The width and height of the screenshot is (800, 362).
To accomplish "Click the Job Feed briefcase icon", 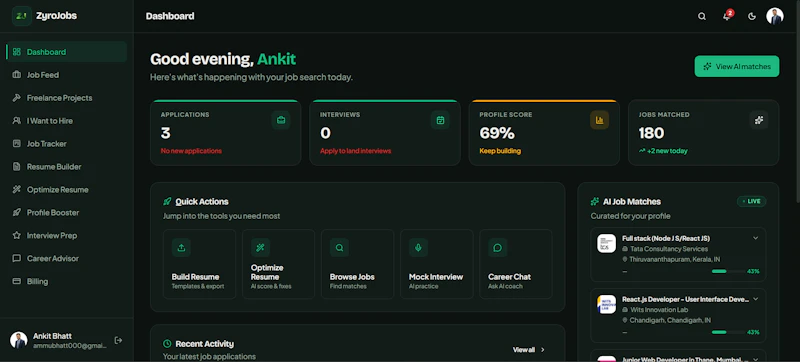I will click(17, 75).
